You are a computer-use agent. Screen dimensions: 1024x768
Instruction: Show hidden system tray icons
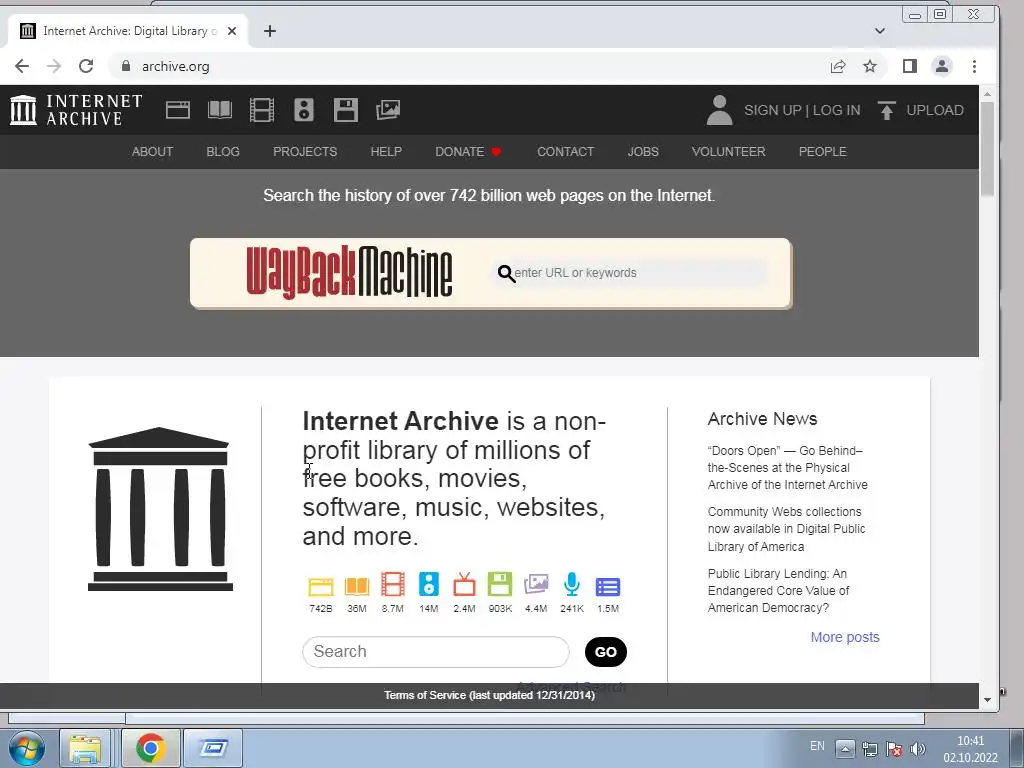pyautogui.click(x=845, y=748)
